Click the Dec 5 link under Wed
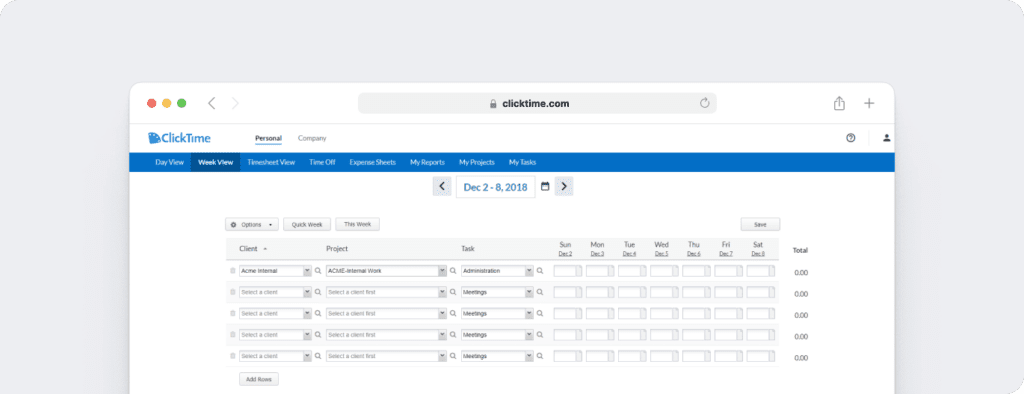The image size is (1024, 394). pyautogui.click(x=662, y=254)
